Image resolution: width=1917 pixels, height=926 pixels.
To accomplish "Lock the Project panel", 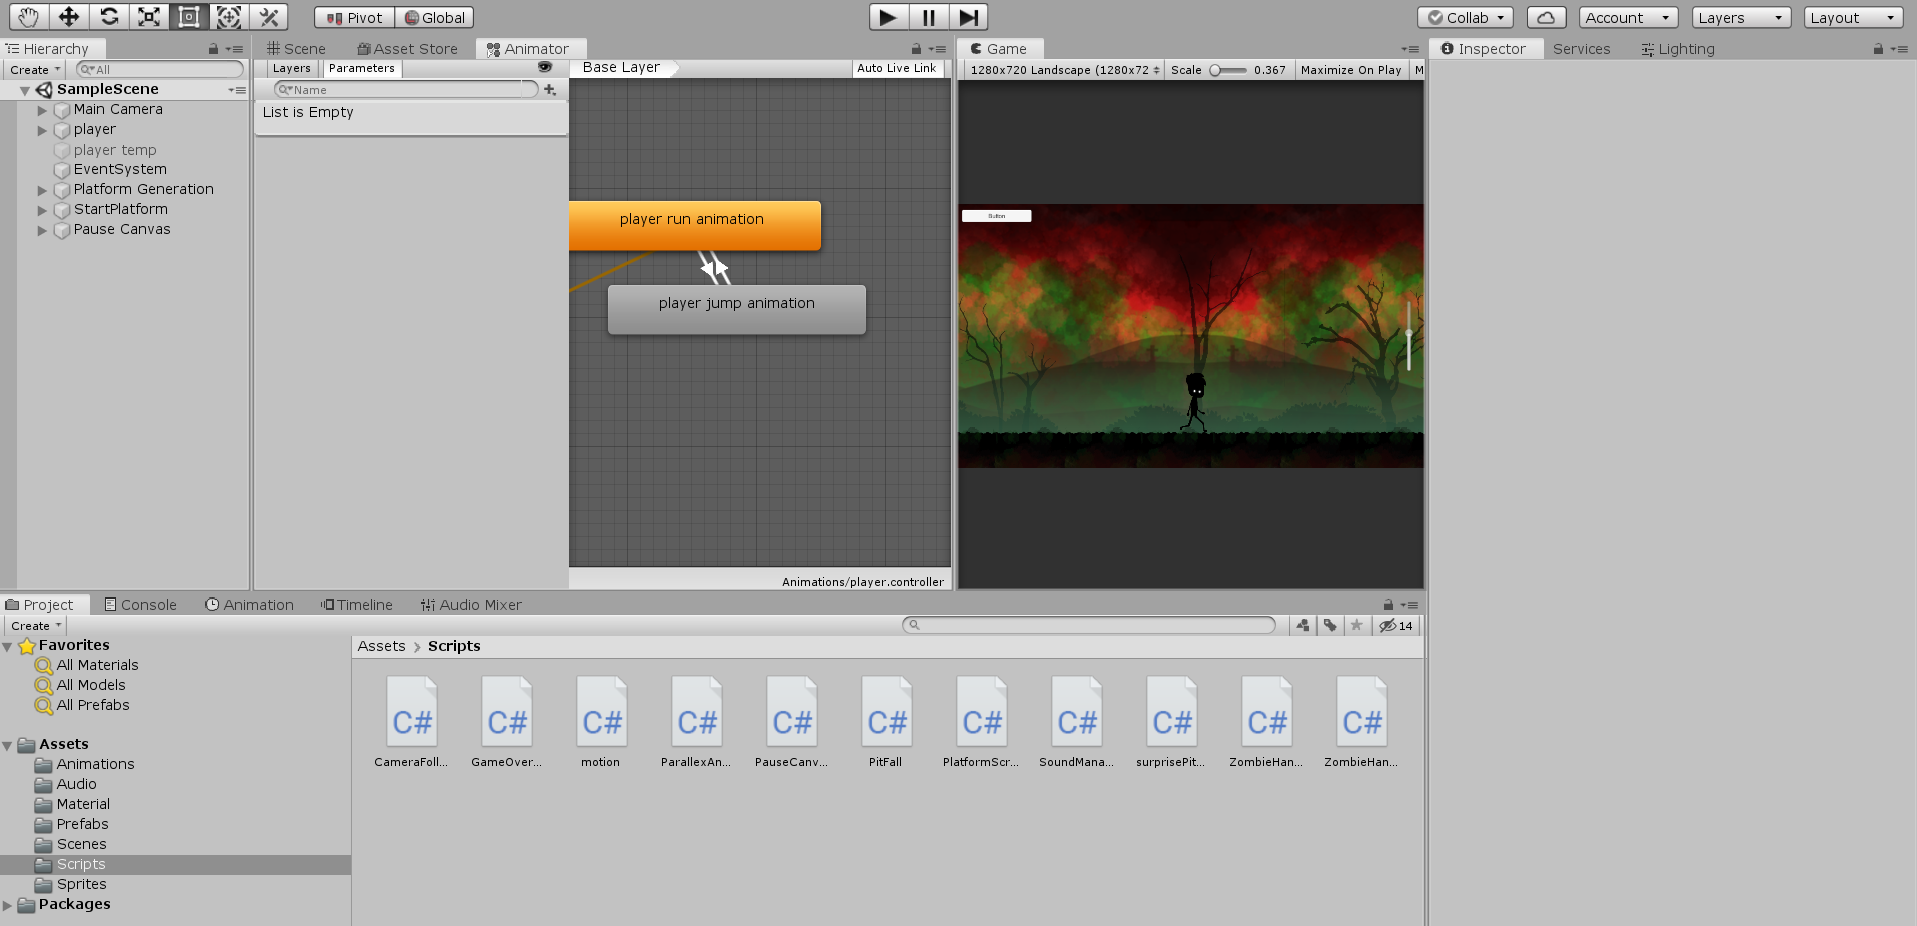I will (x=1388, y=604).
